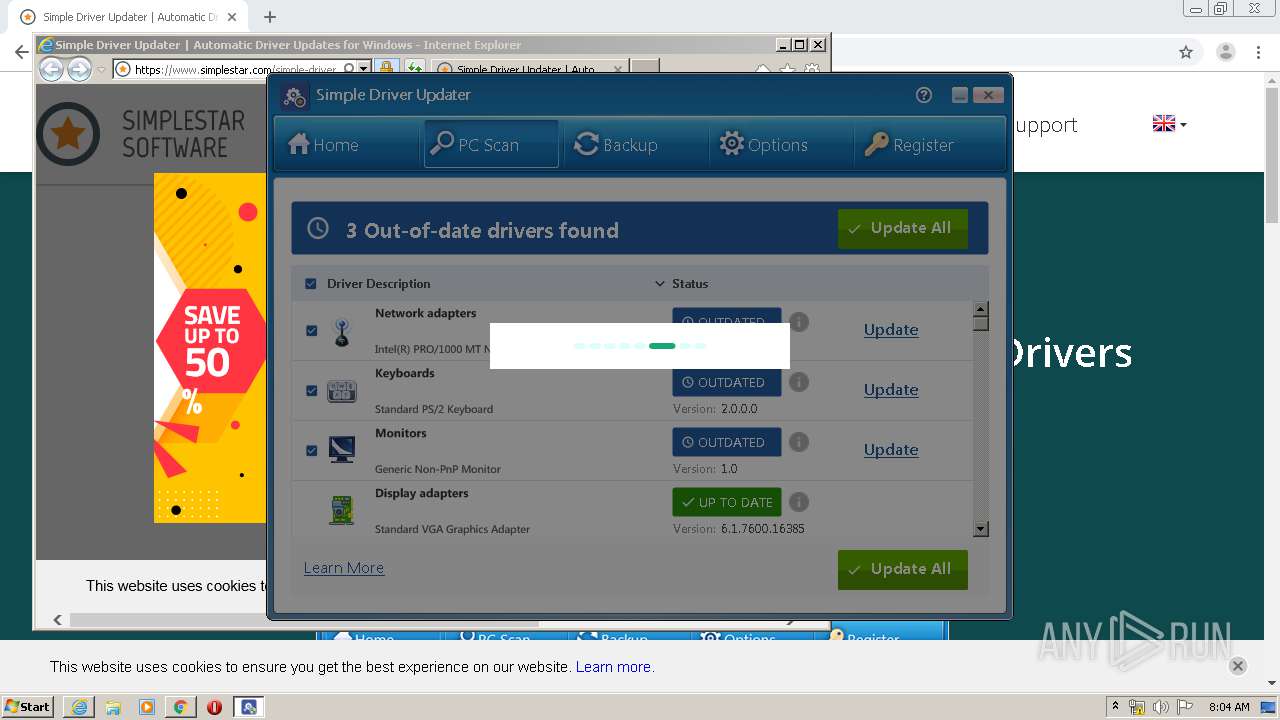Click info icon for Display adapters row
Image resolution: width=1280 pixels, height=720 pixels.
[799, 502]
